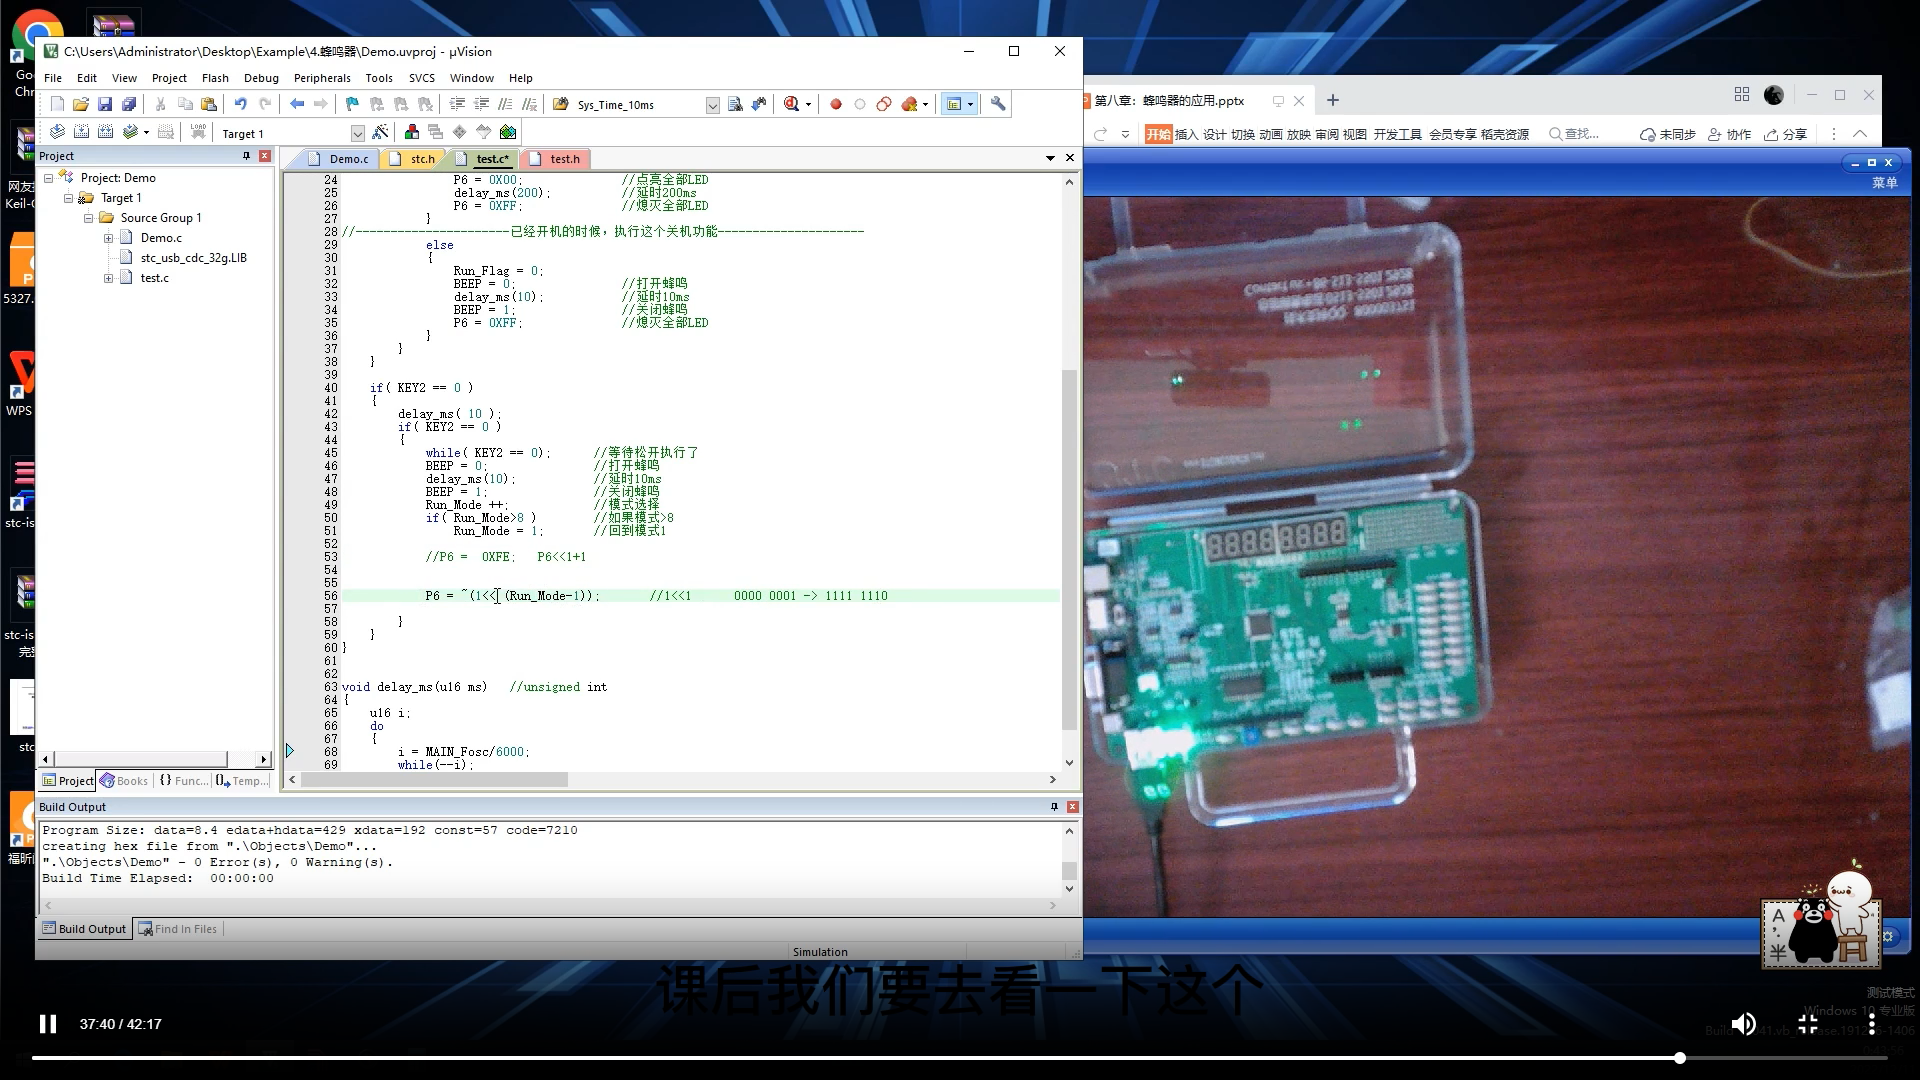Click the Kill all breakpoints icon
The height and width of the screenshot is (1080, 1920).
pyautogui.click(x=909, y=104)
